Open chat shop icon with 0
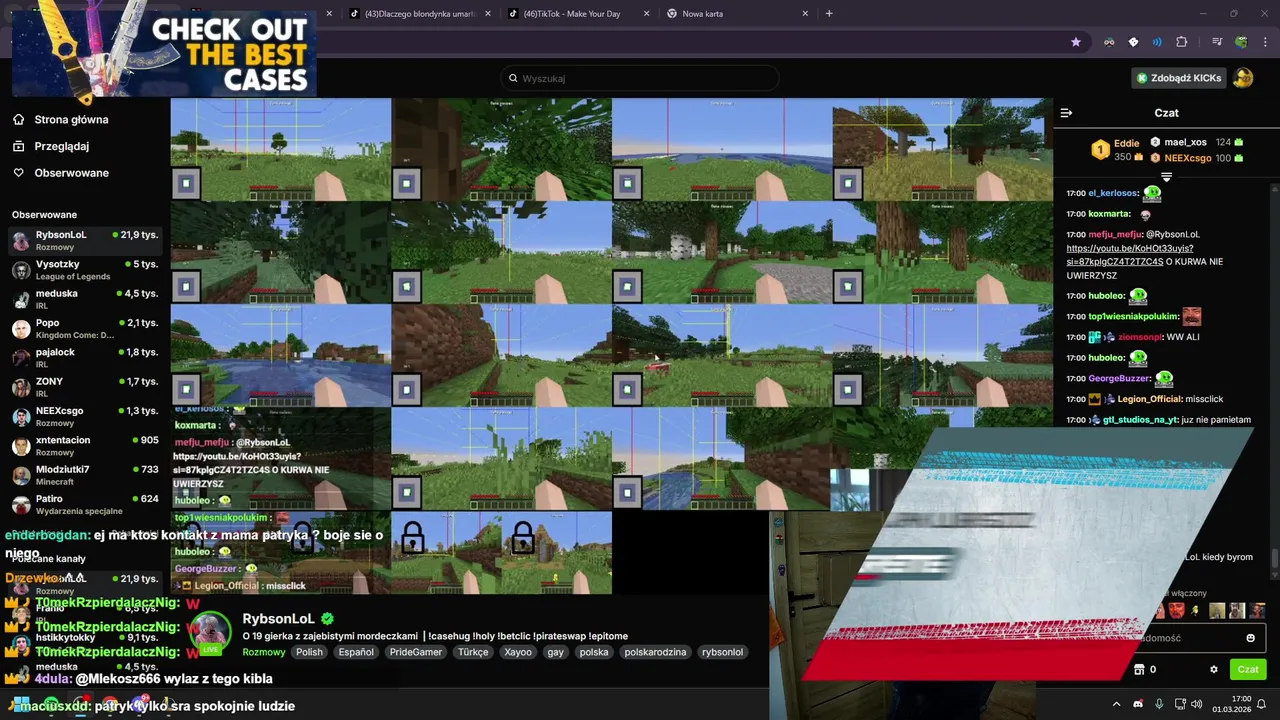 [x=1145, y=669]
